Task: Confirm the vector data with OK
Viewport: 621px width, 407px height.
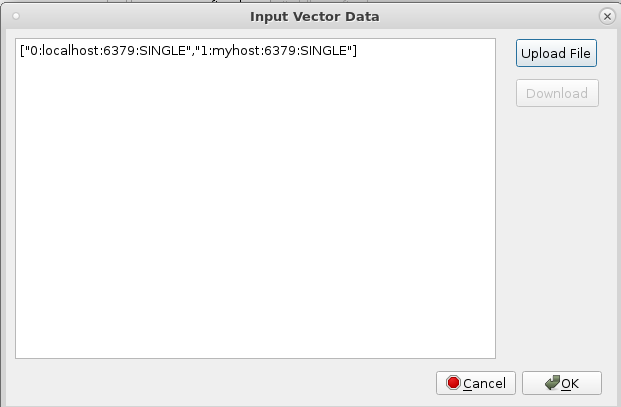Action: [562, 383]
